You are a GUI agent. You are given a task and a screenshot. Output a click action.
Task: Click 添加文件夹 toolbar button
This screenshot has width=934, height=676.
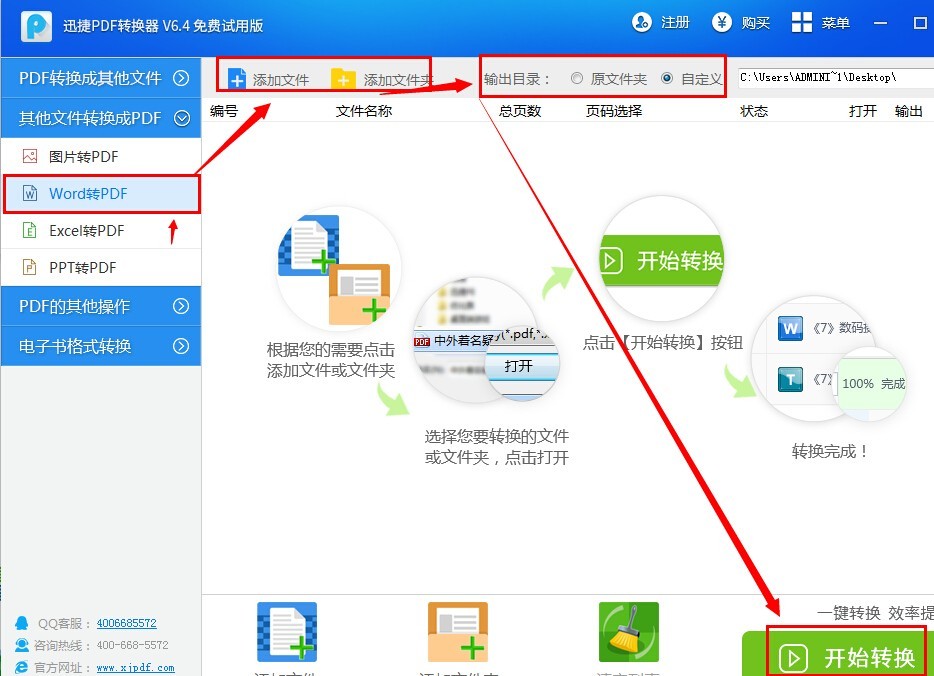382,79
